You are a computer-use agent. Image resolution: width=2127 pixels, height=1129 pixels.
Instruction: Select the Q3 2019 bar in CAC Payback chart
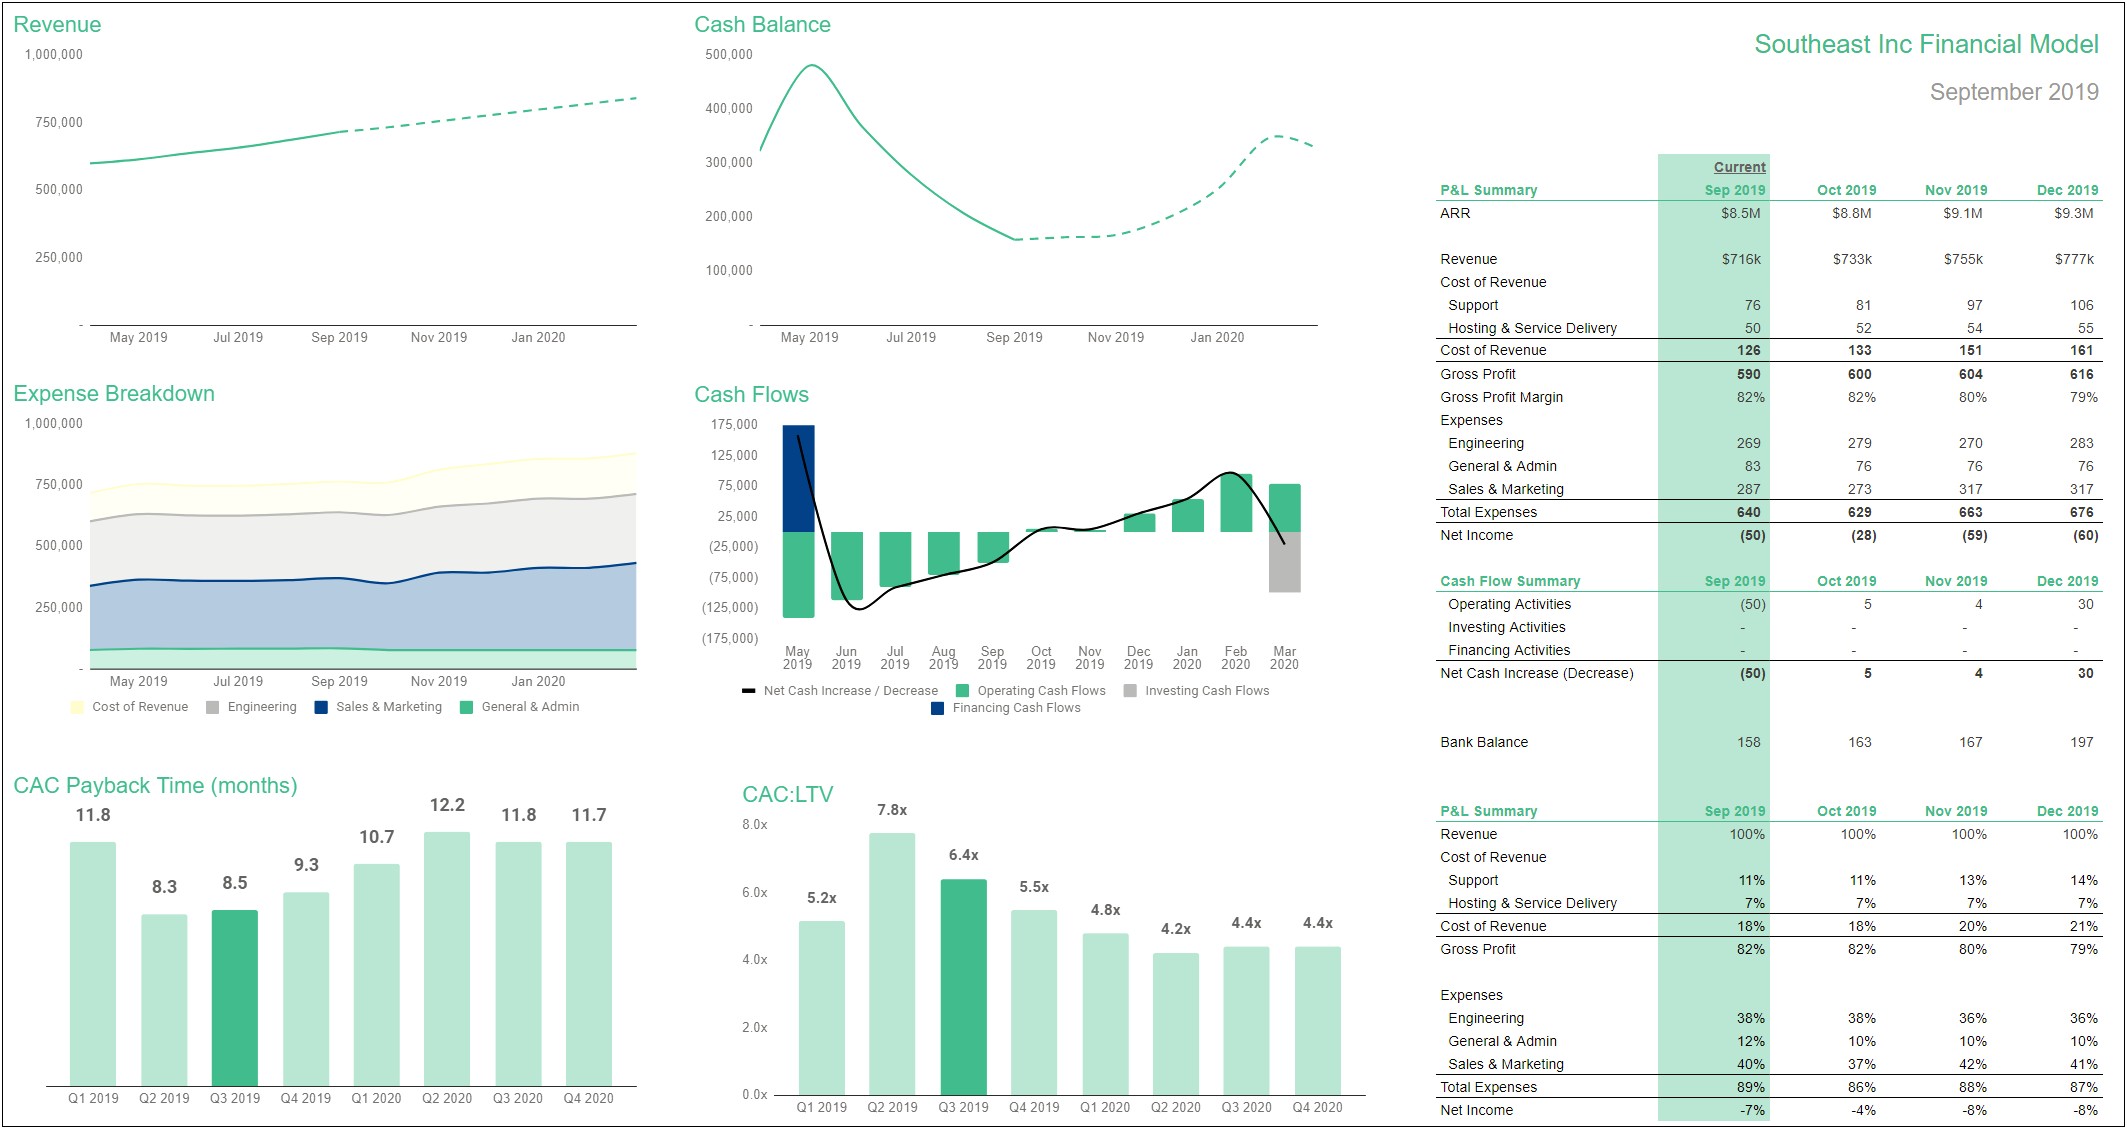[x=235, y=998]
